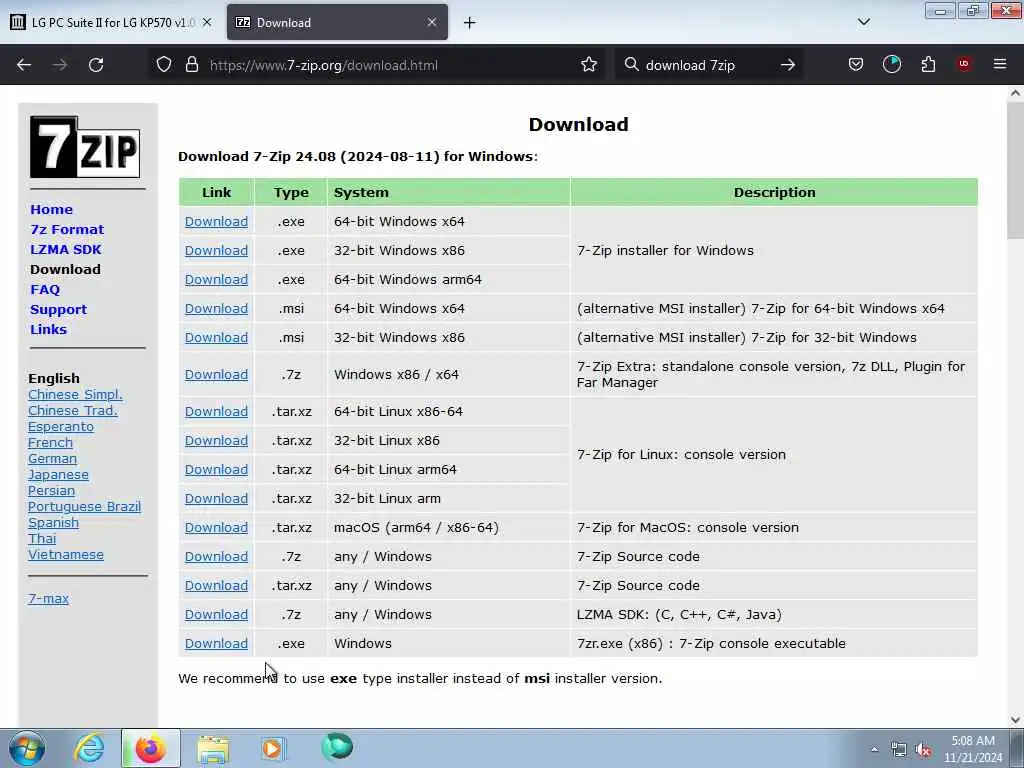
Task: Open the uBlock Origin extension icon
Action: (964, 64)
